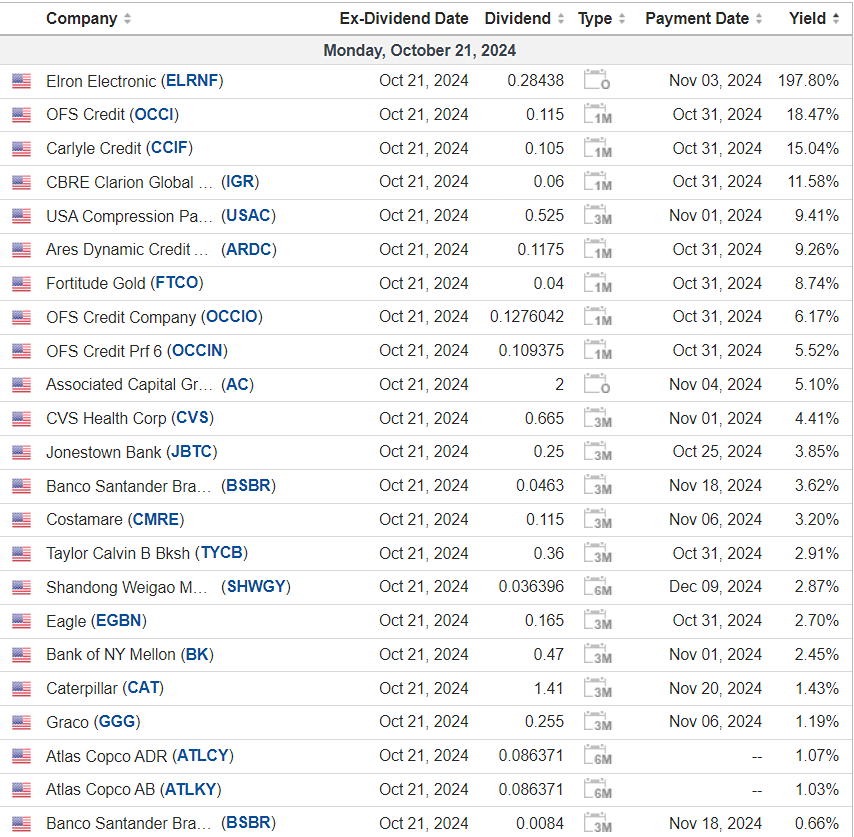Sort the table by Dividend column
The image size is (854, 837).
[x=517, y=19]
